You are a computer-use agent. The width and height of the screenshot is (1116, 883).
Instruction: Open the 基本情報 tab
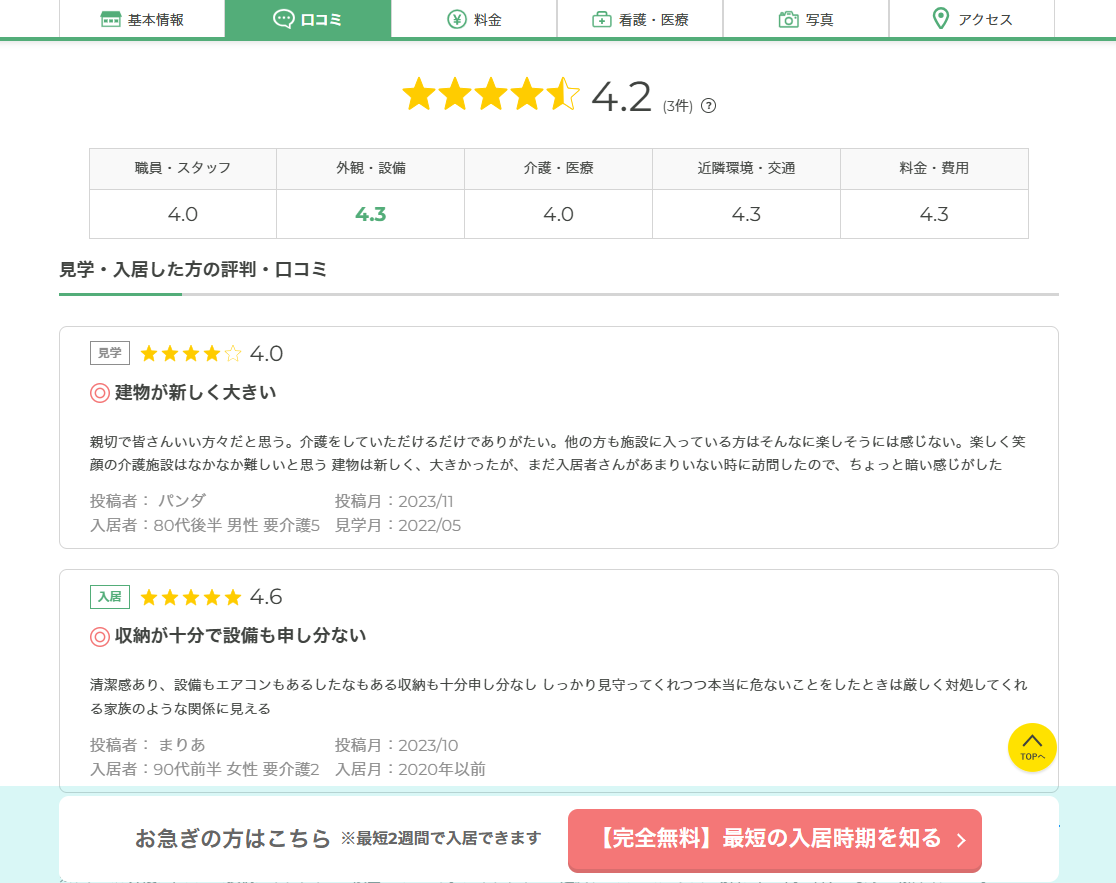coord(142,19)
